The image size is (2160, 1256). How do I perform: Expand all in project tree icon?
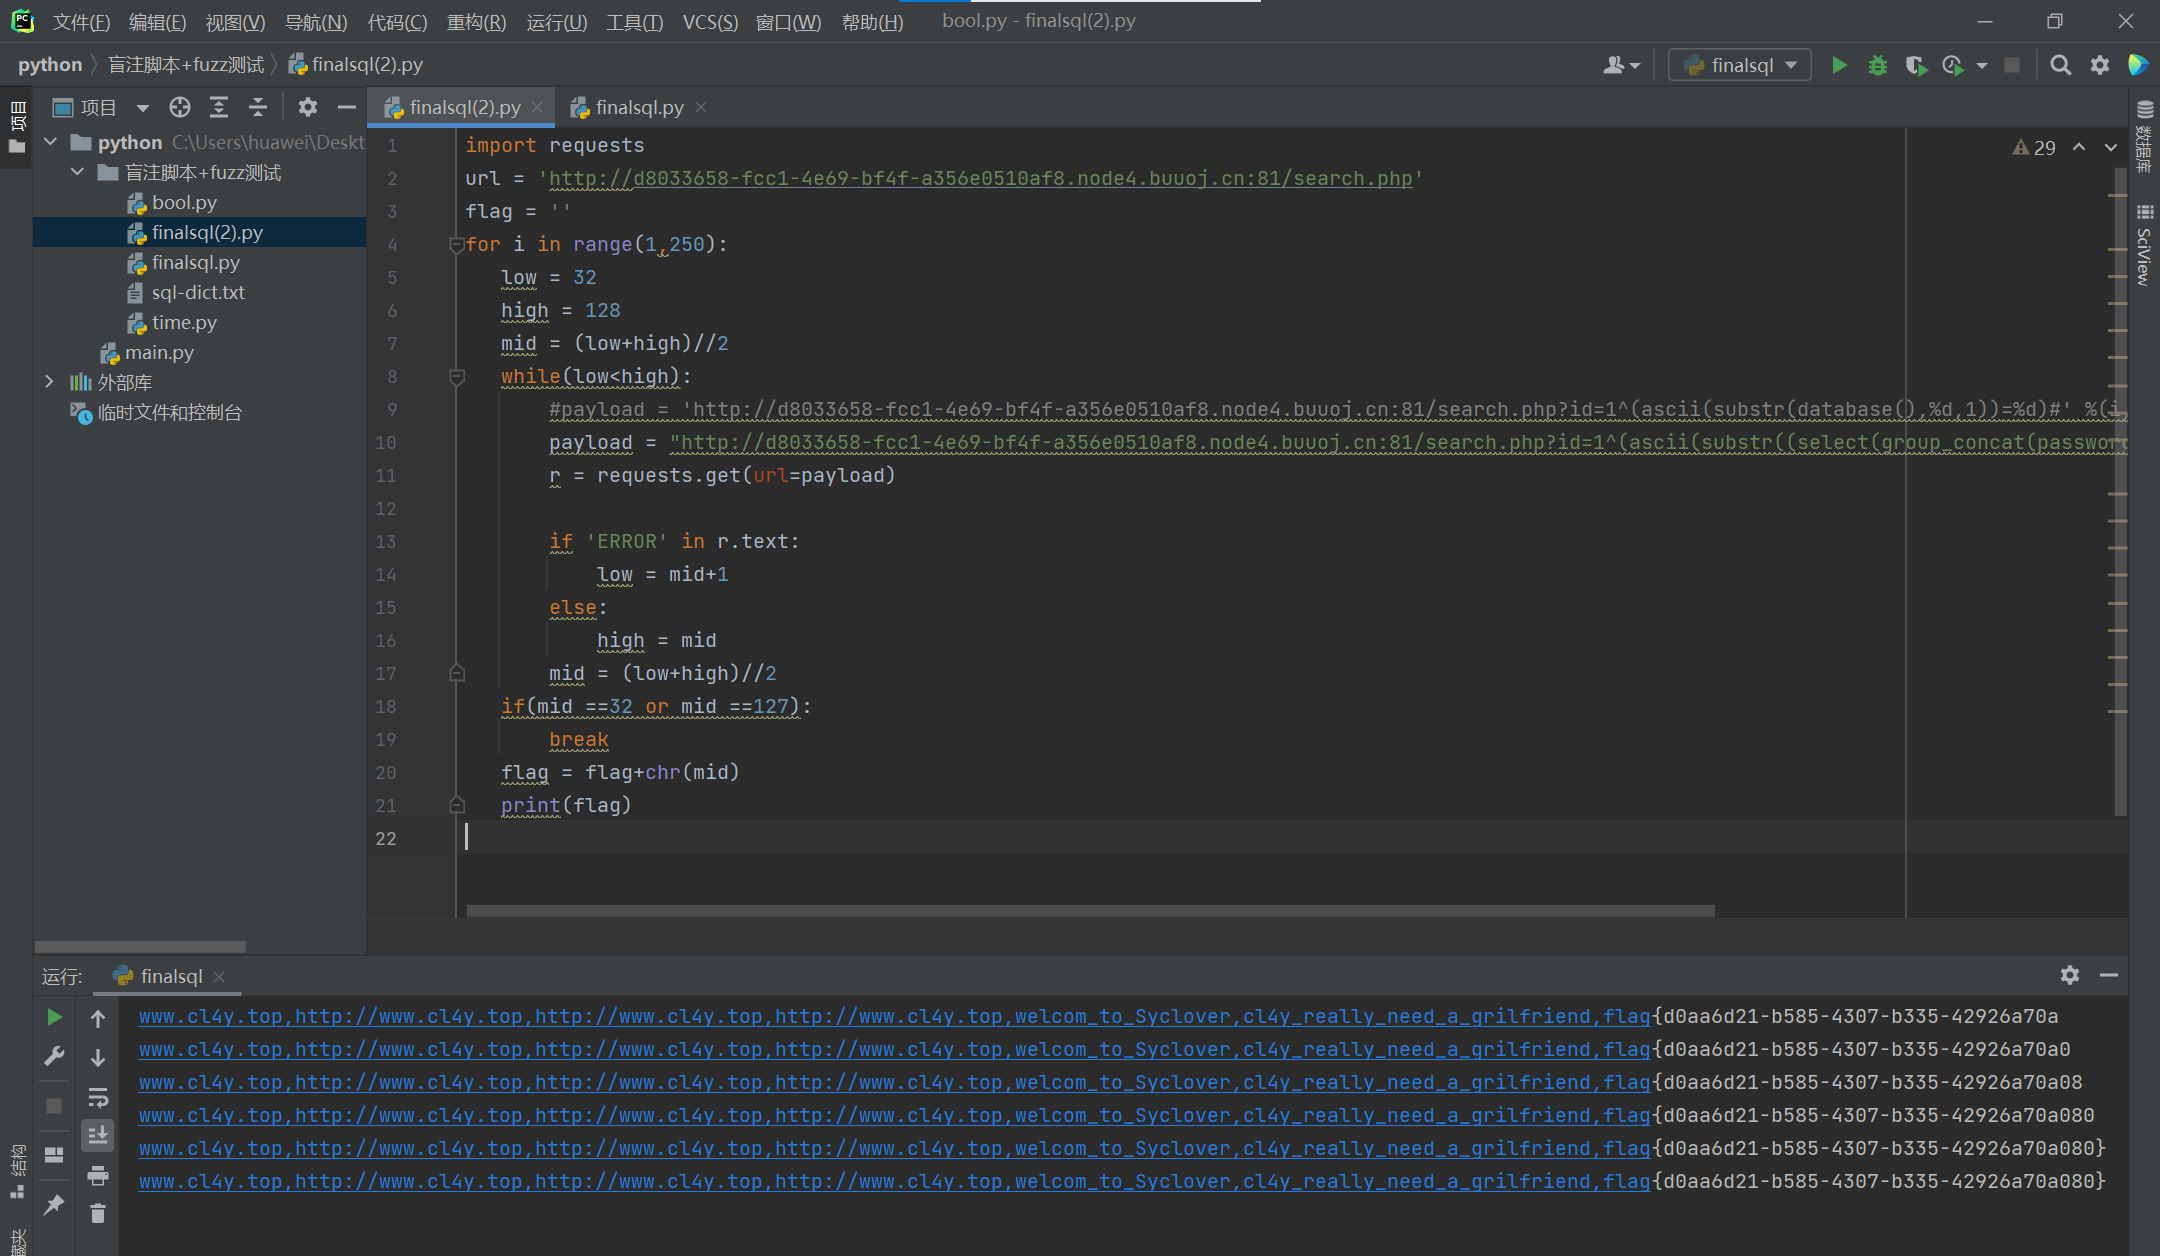[x=219, y=107]
